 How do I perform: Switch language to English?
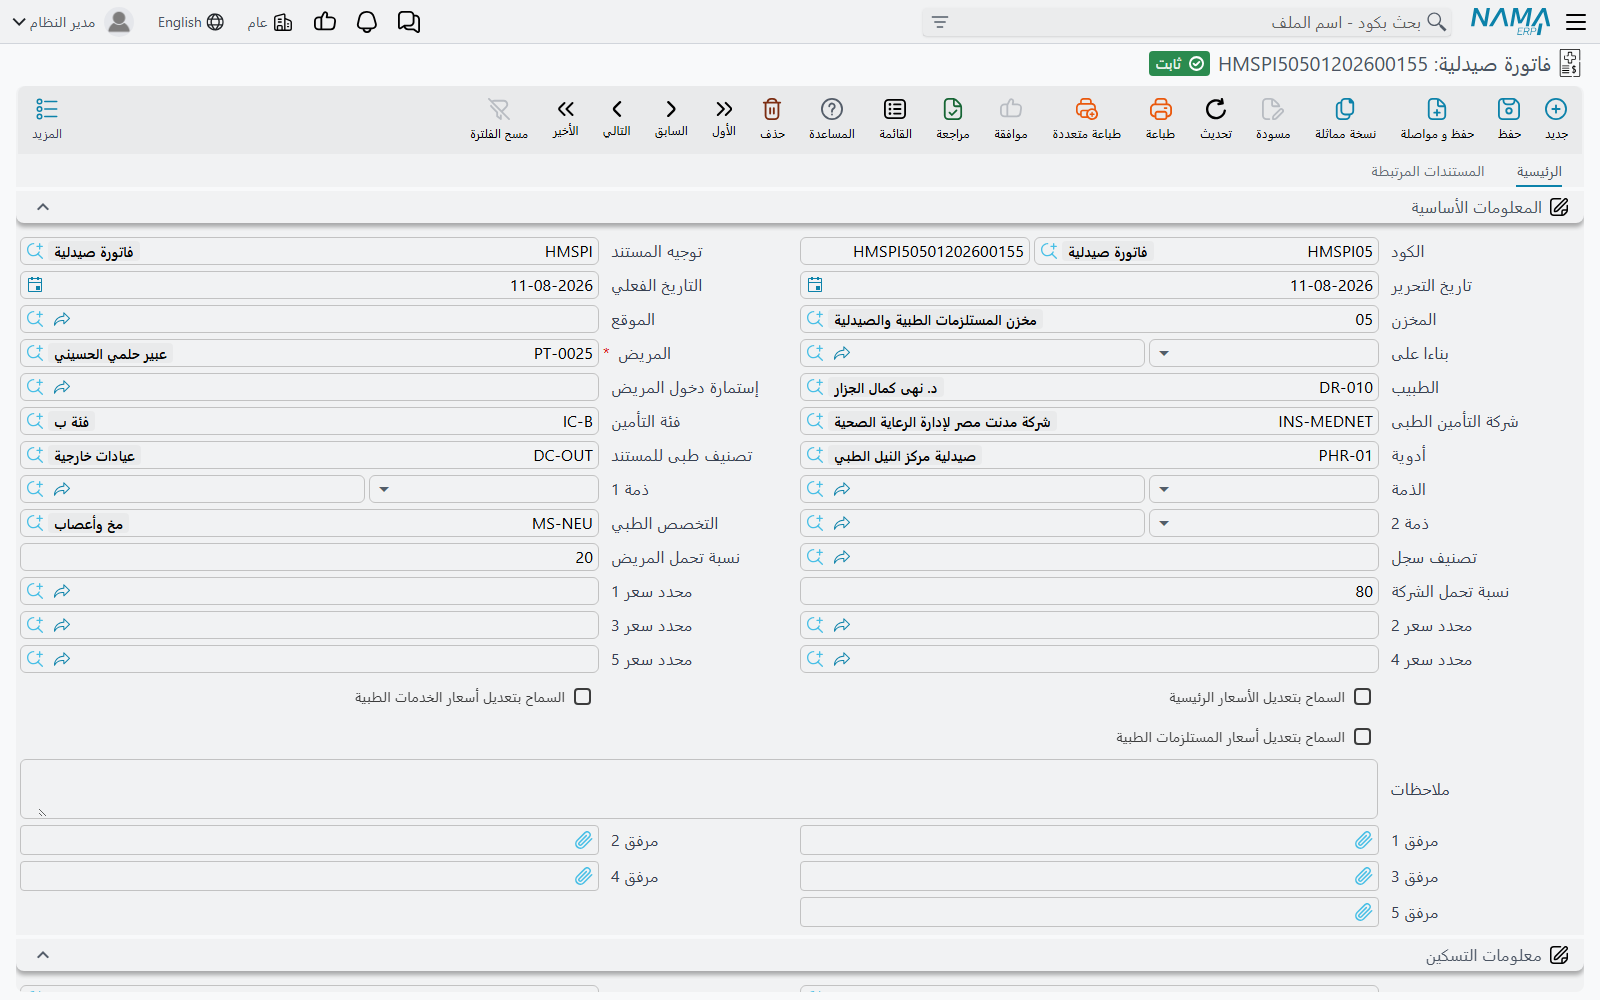click(x=191, y=22)
